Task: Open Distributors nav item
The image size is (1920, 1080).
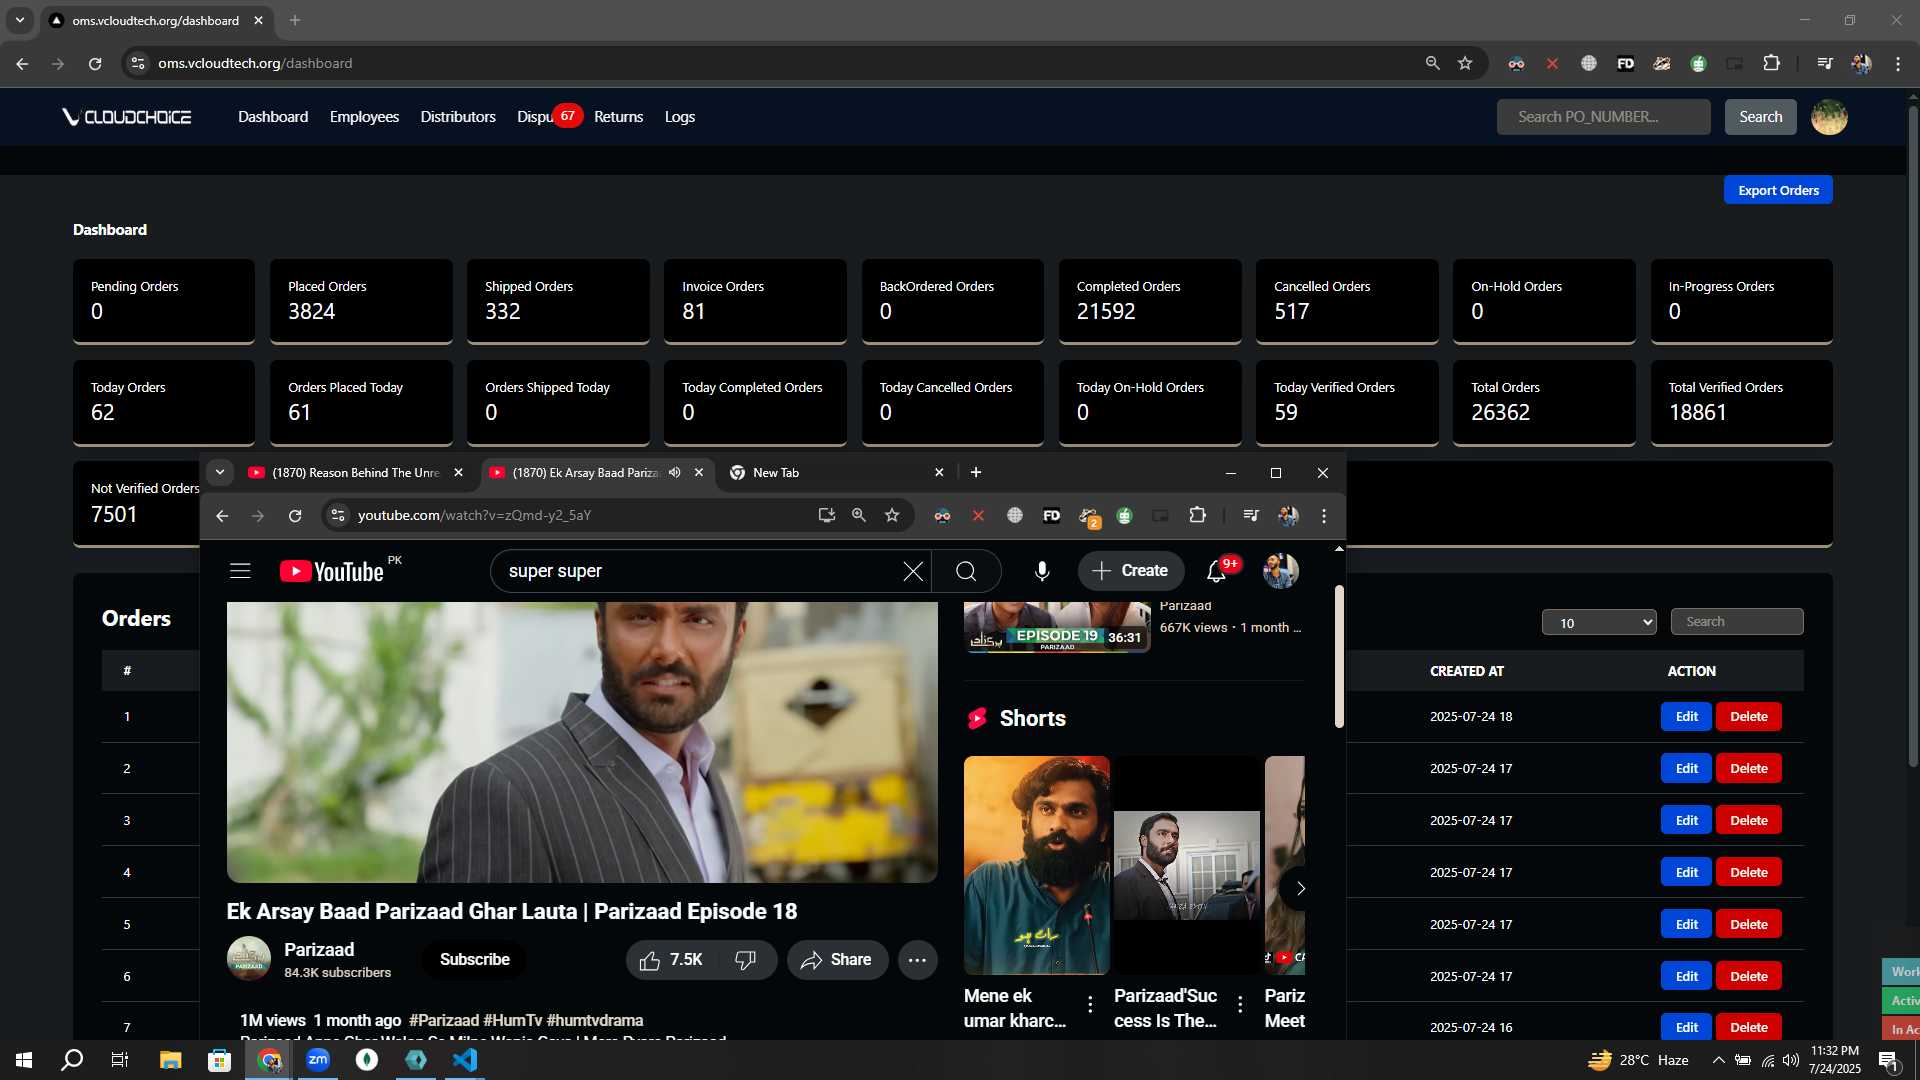Action: click(458, 117)
